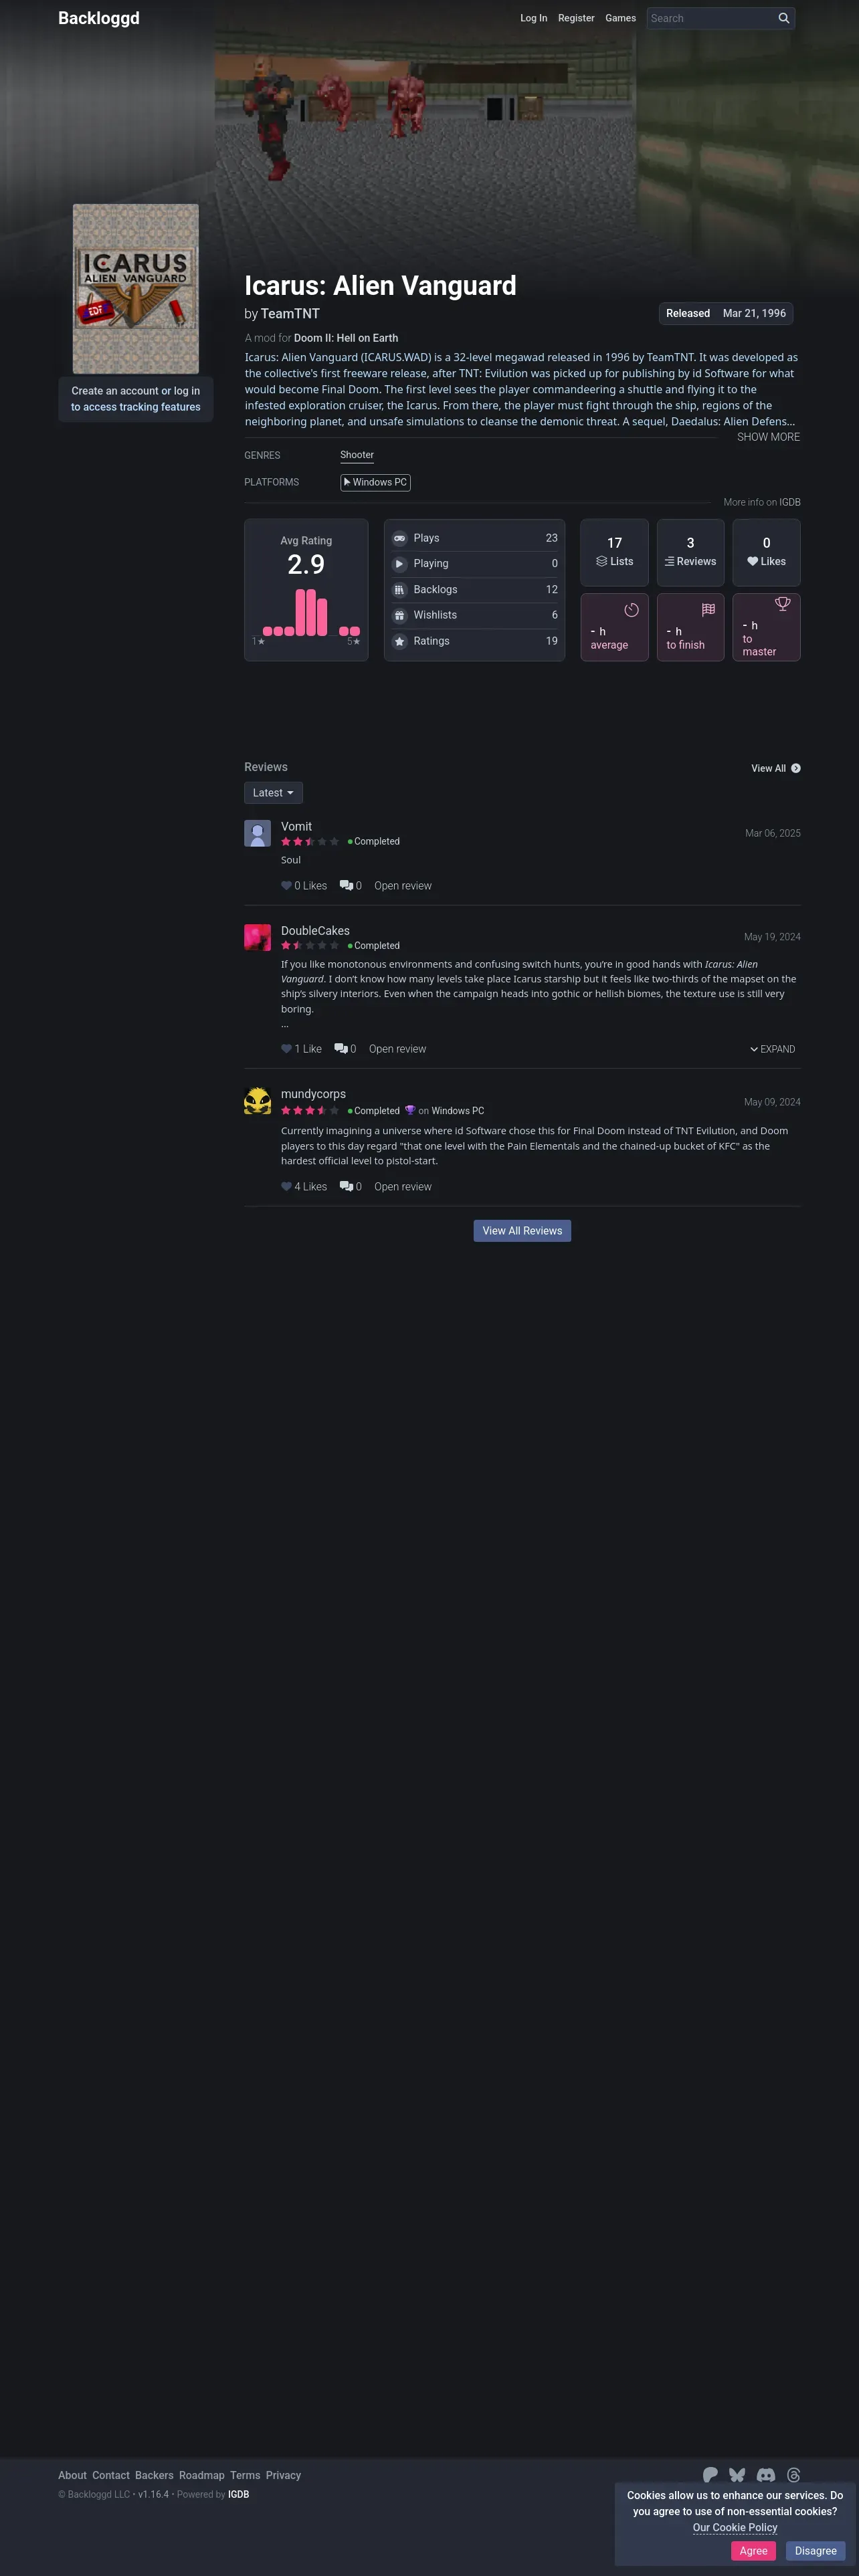Click the search magnifier icon

[783, 18]
